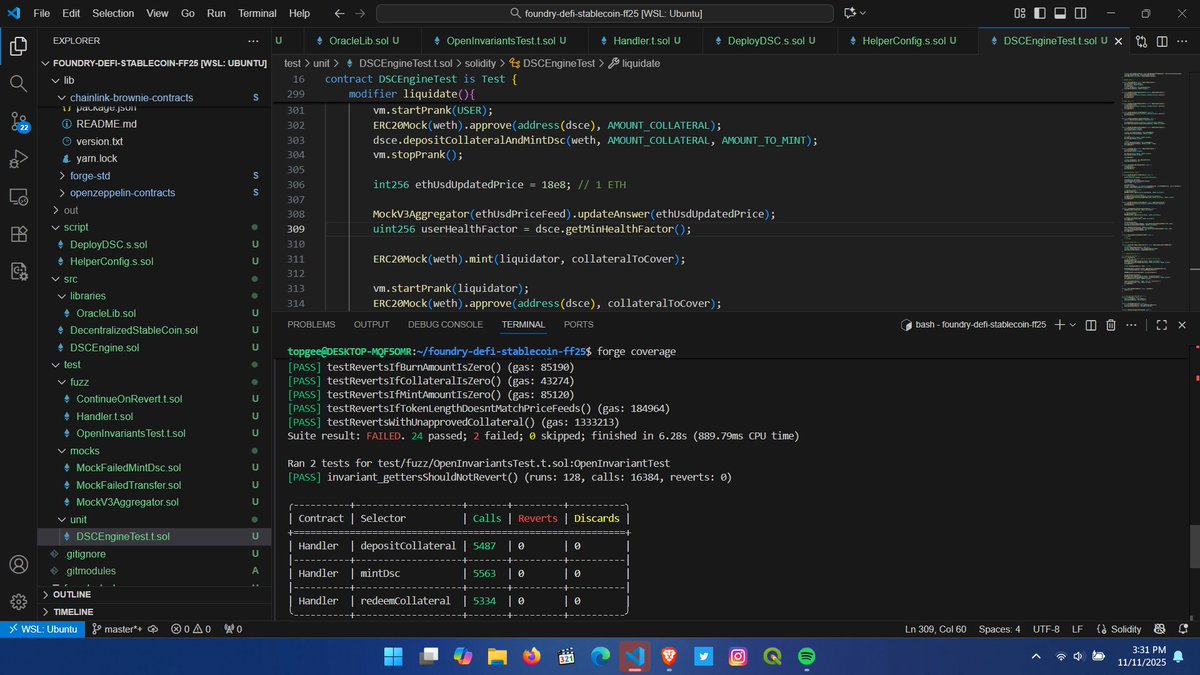
Task: Open OracleLib.sol file in explorer tree
Action: tap(106, 313)
